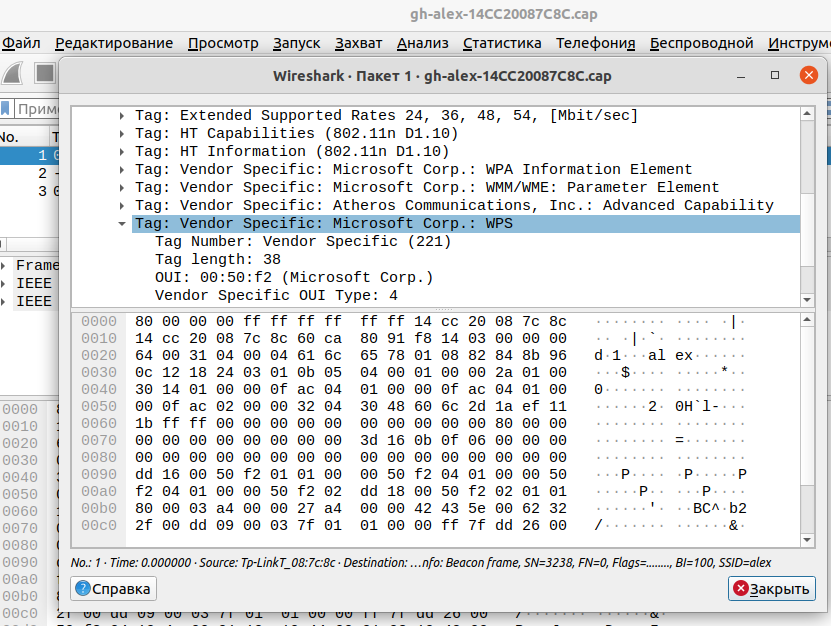Viewport: 831px width, 626px height.
Task: Select the Tag length: 38 field
Action: (217, 260)
